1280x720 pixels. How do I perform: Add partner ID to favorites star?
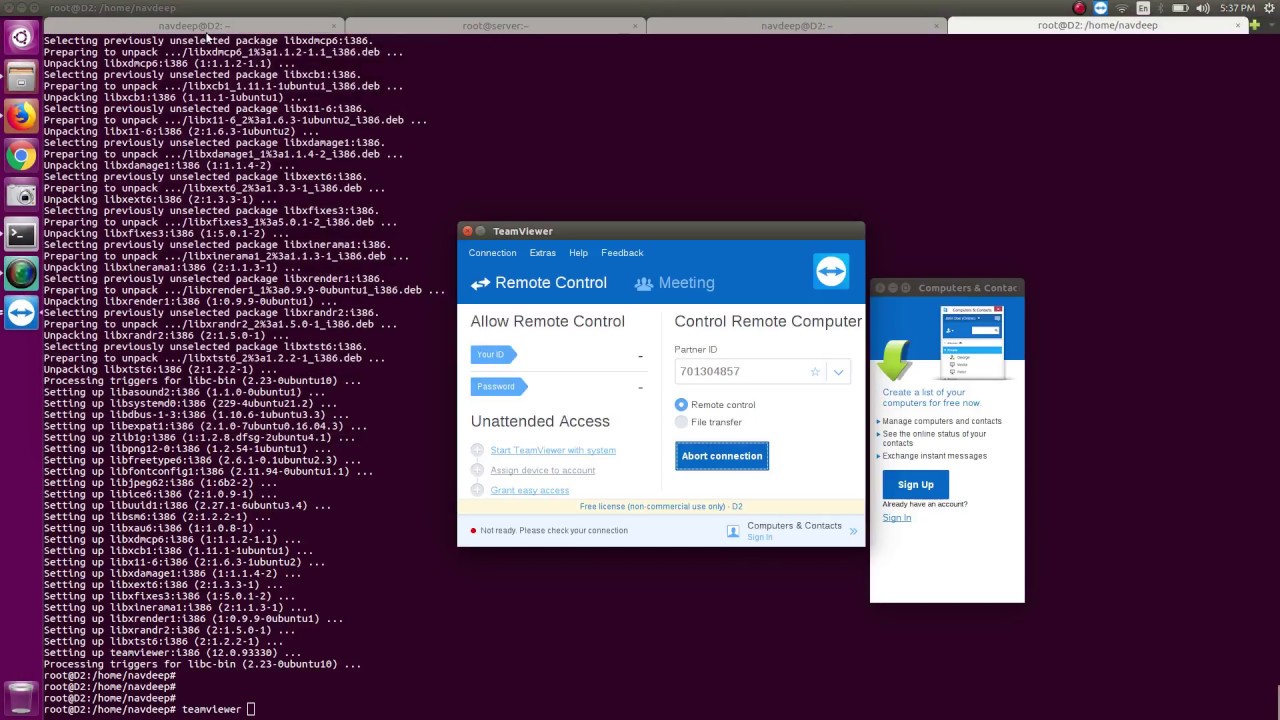pyautogui.click(x=815, y=372)
